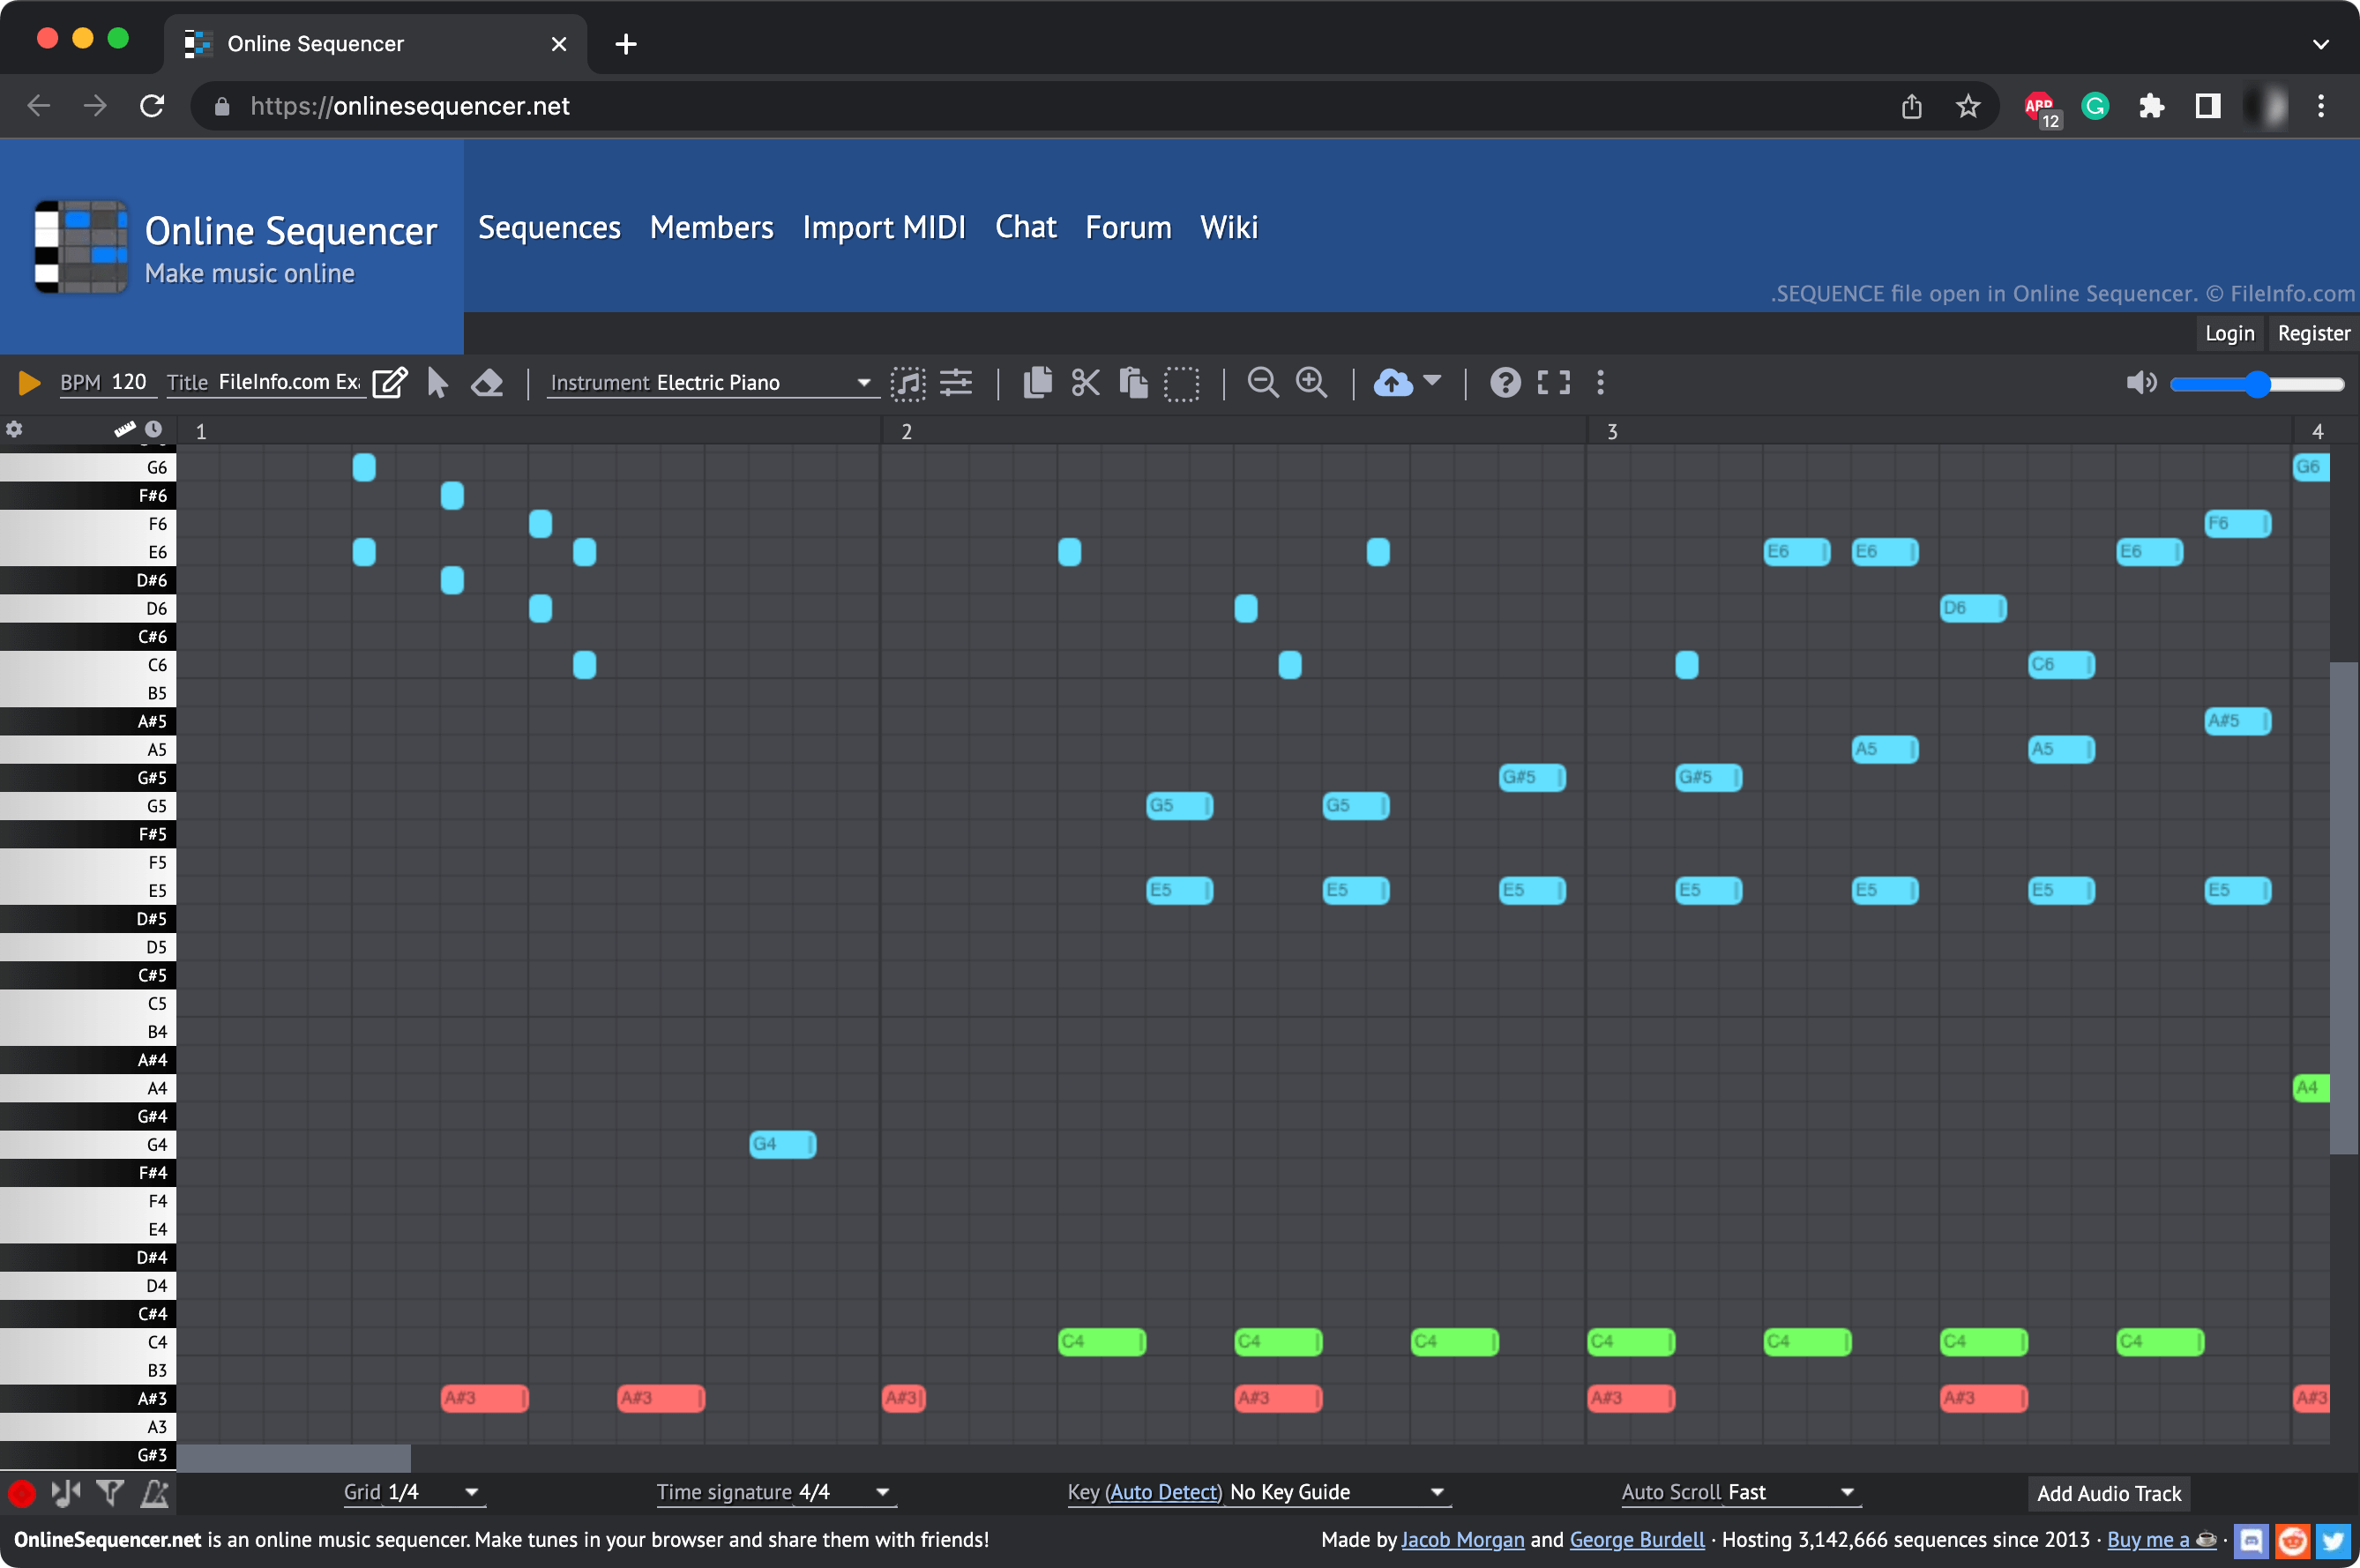Open the Auto Scroll Fast dropdown

(x=1738, y=1493)
